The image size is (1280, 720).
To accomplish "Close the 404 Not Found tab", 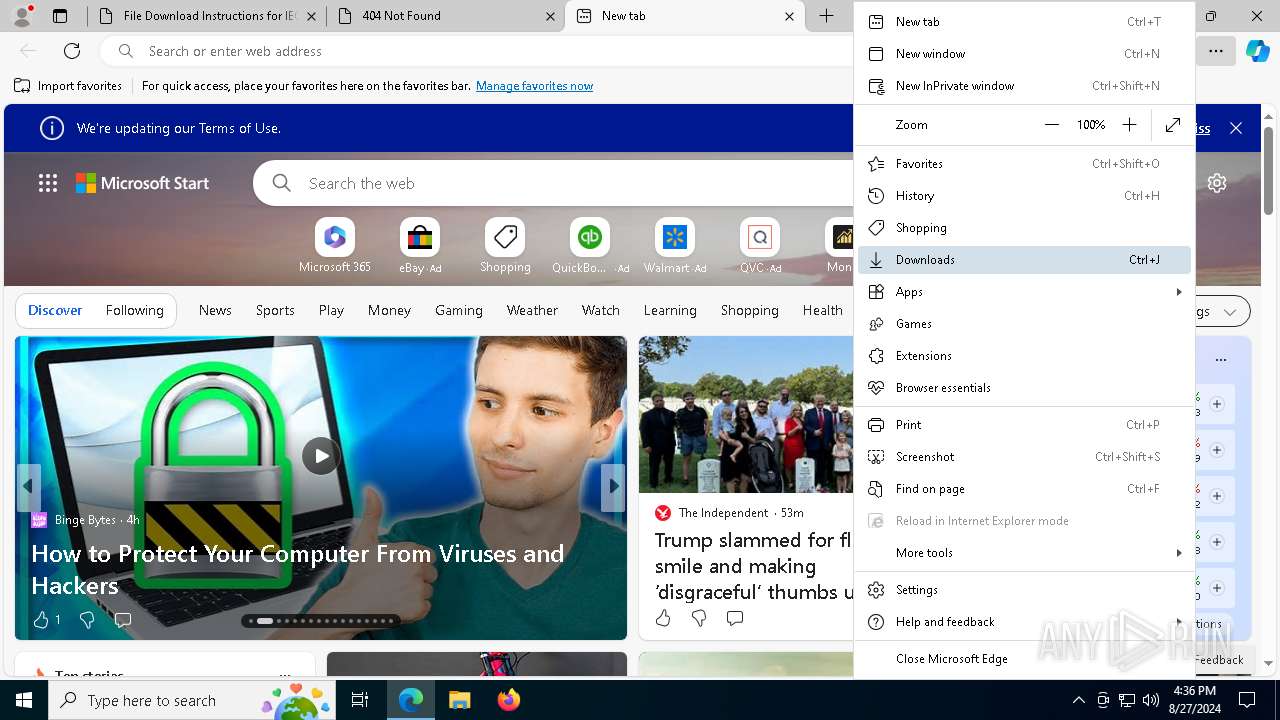I will 551,16.
